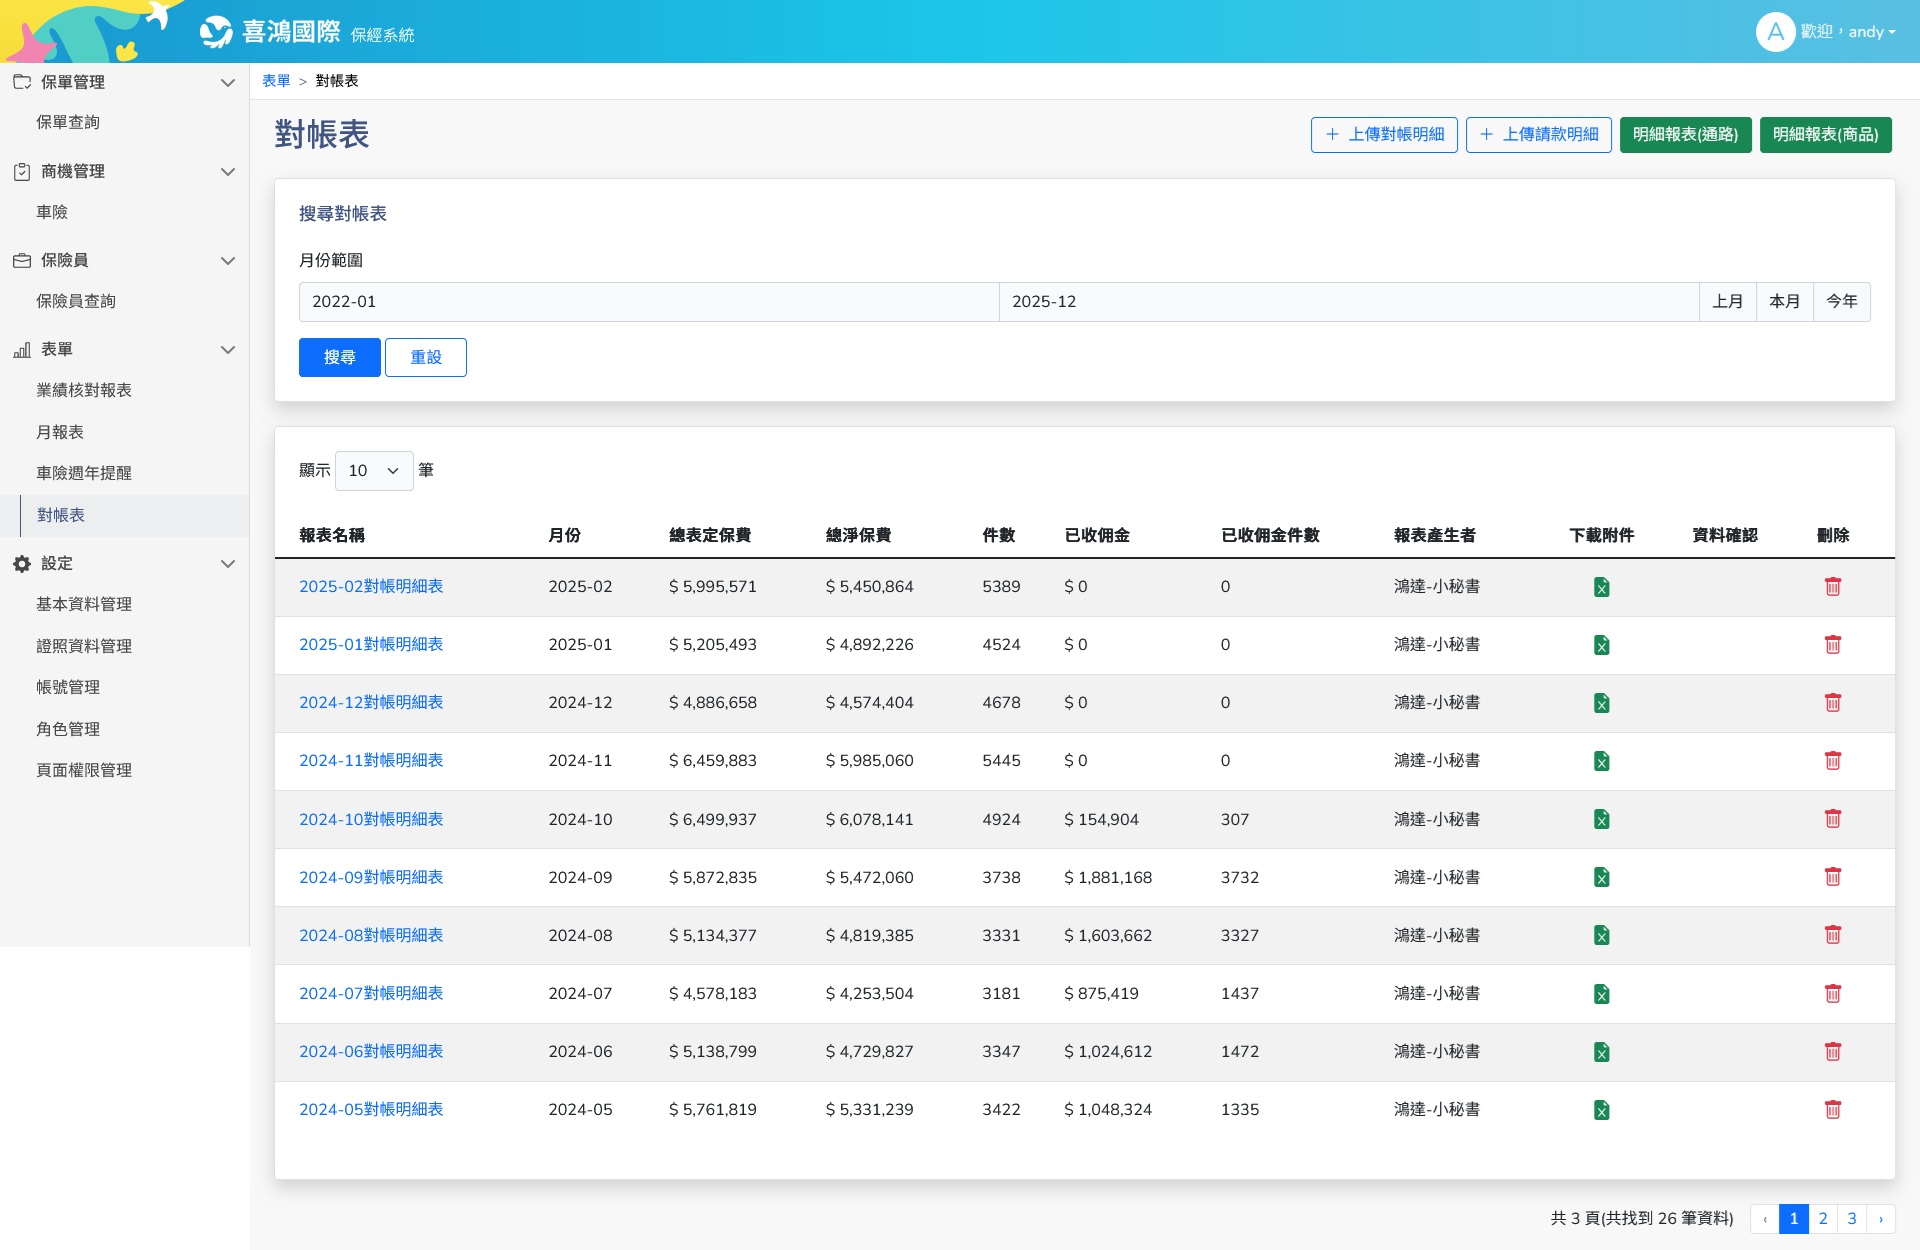Delete the 2024-12 statement row
The width and height of the screenshot is (1920, 1250).
click(1832, 703)
